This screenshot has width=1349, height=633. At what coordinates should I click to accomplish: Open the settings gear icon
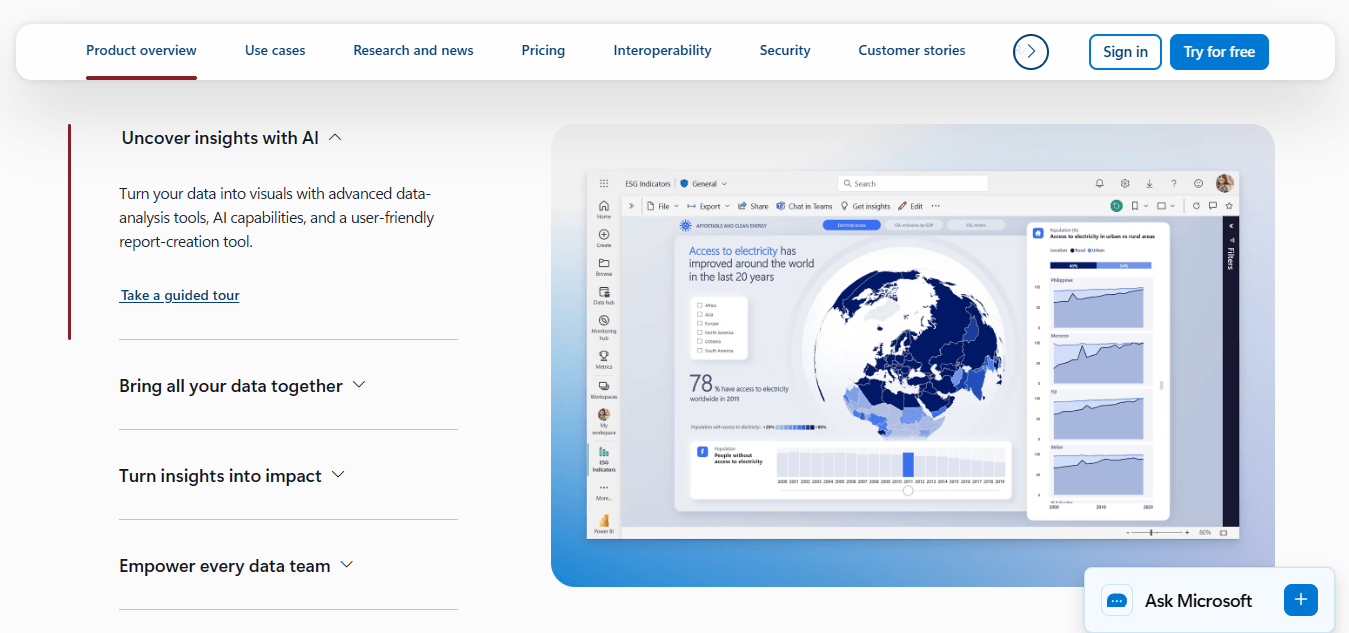coord(1125,183)
